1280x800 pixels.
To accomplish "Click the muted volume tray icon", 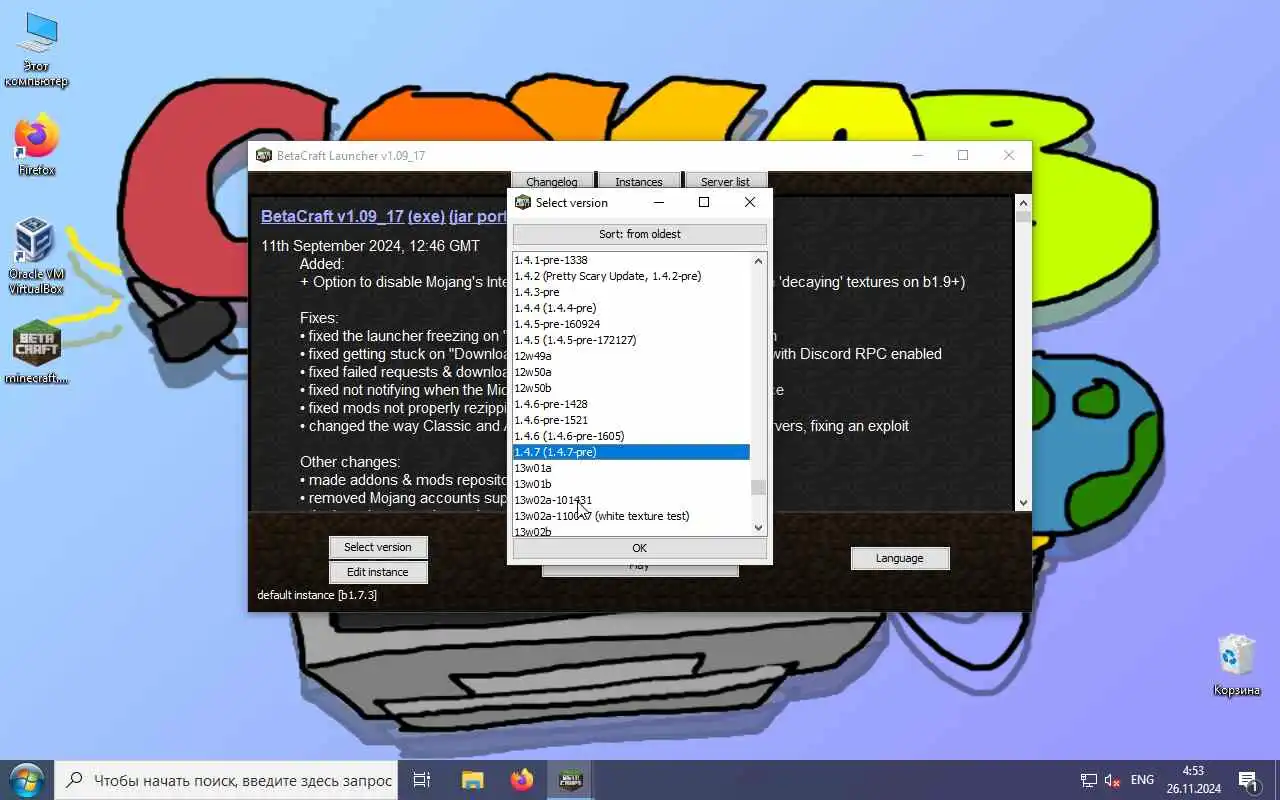I will (x=1113, y=780).
